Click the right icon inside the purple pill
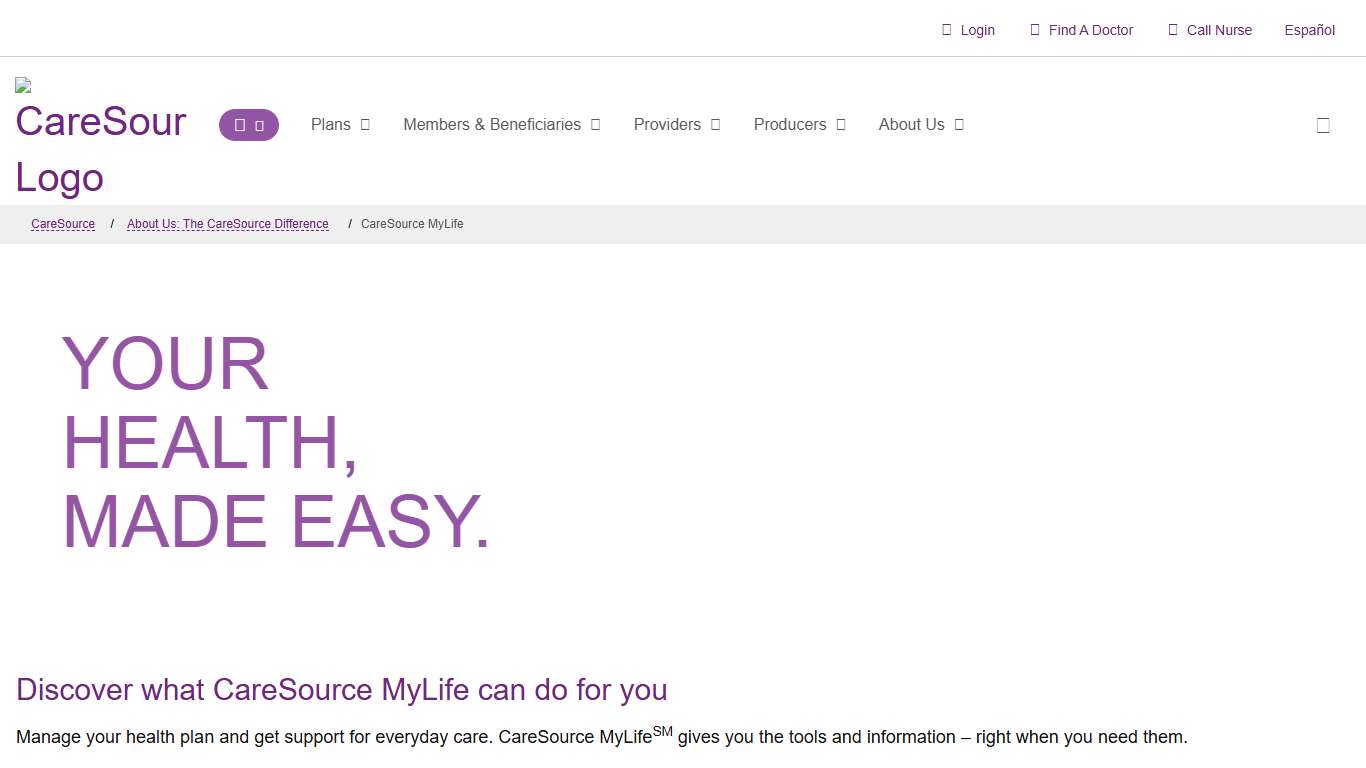The image size is (1366, 768). pos(259,124)
